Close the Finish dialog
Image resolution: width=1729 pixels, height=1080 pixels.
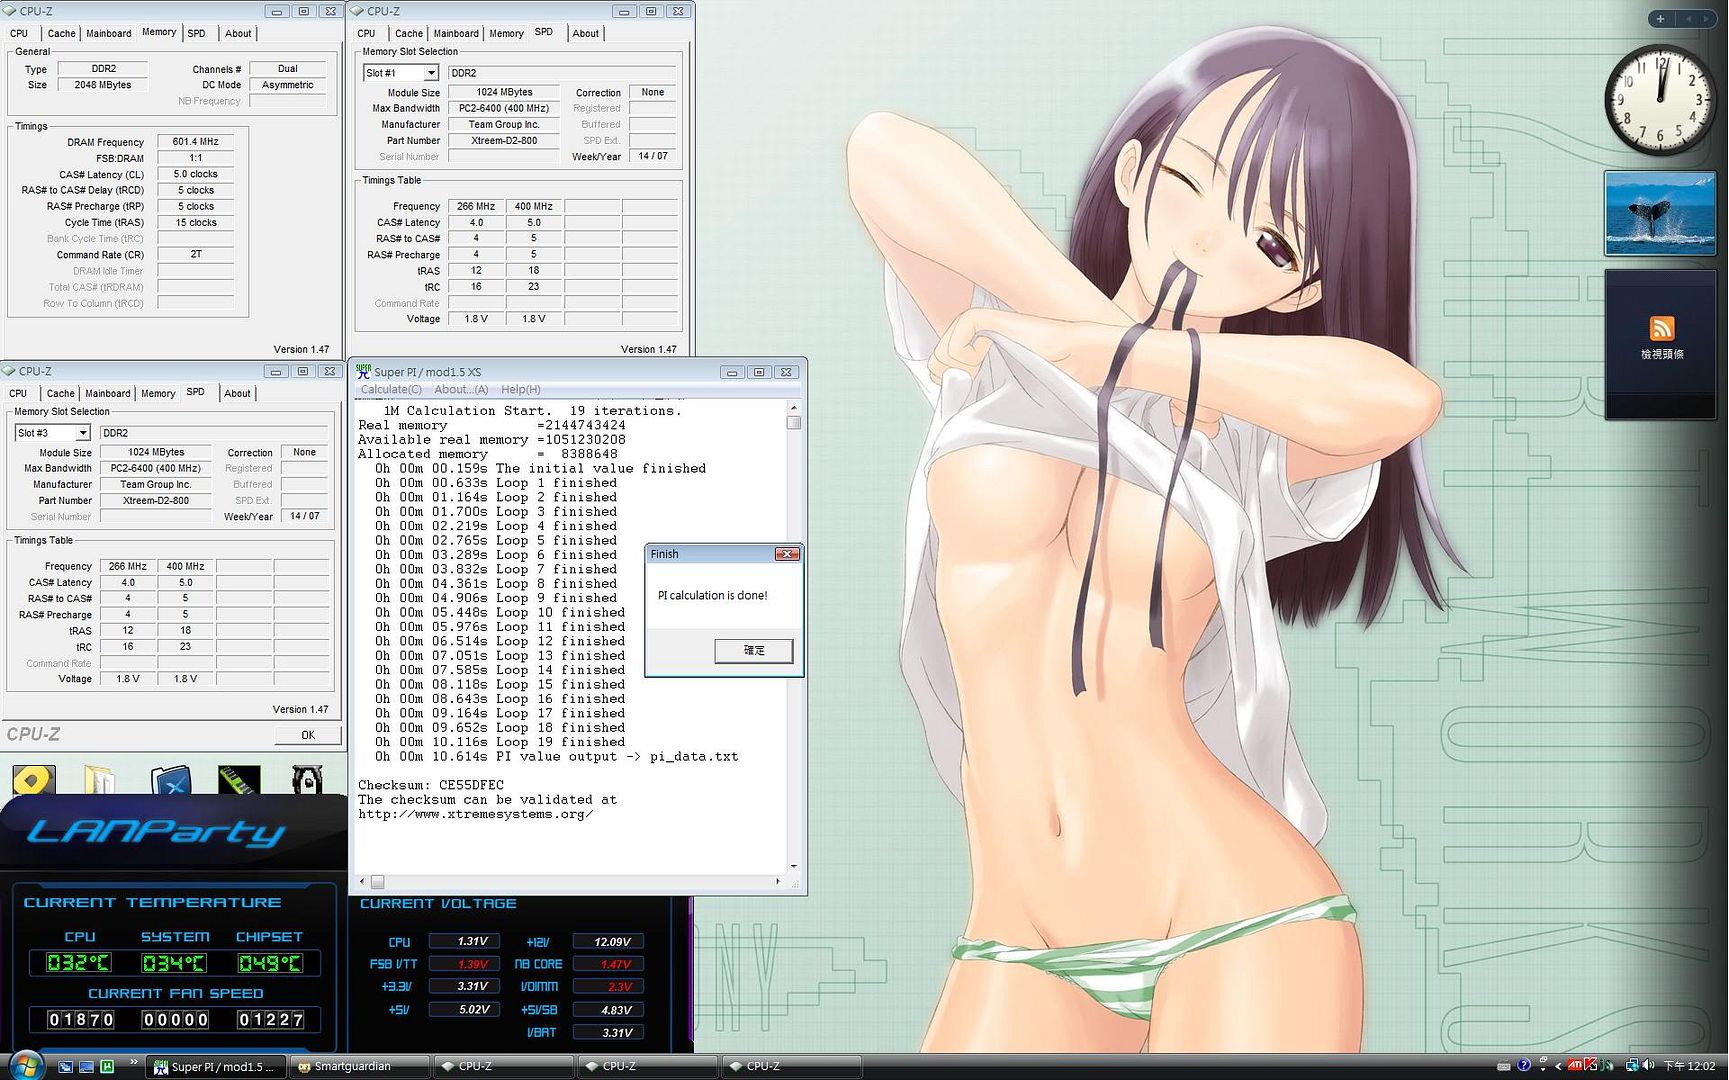click(787, 554)
